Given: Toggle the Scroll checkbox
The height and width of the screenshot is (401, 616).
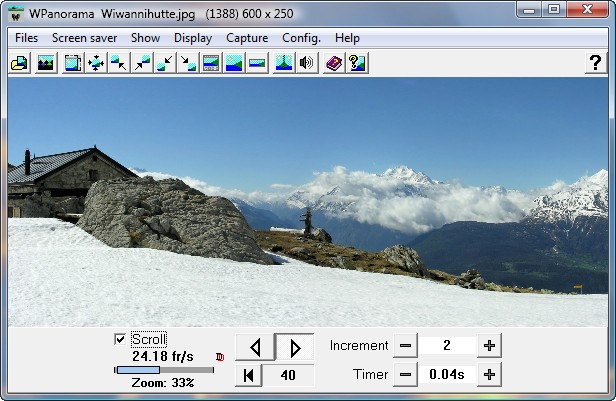Looking at the screenshot, I should tap(121, 339).
